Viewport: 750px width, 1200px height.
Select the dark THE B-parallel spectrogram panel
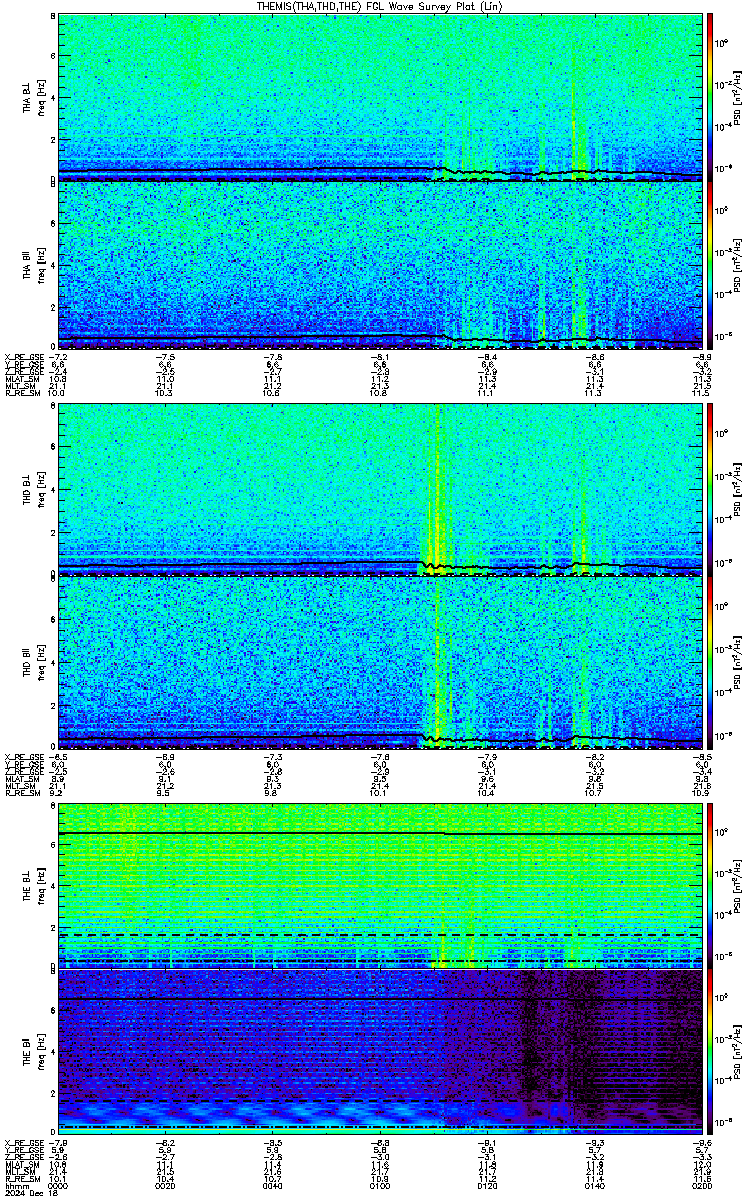click(x=380, y=1054)
